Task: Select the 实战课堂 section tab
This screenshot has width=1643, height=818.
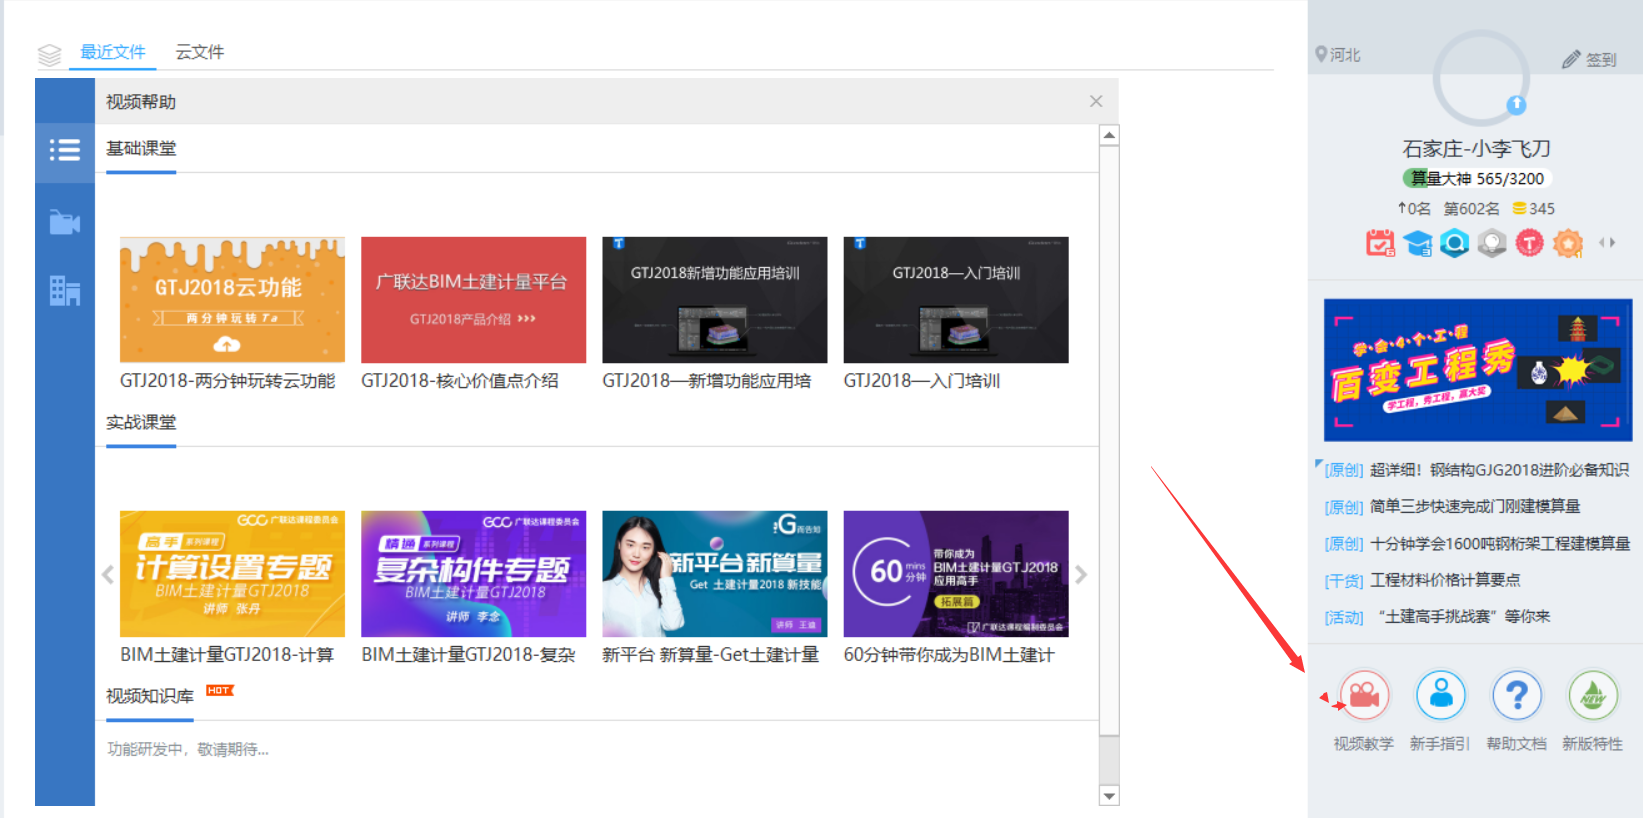Action: 141,422
